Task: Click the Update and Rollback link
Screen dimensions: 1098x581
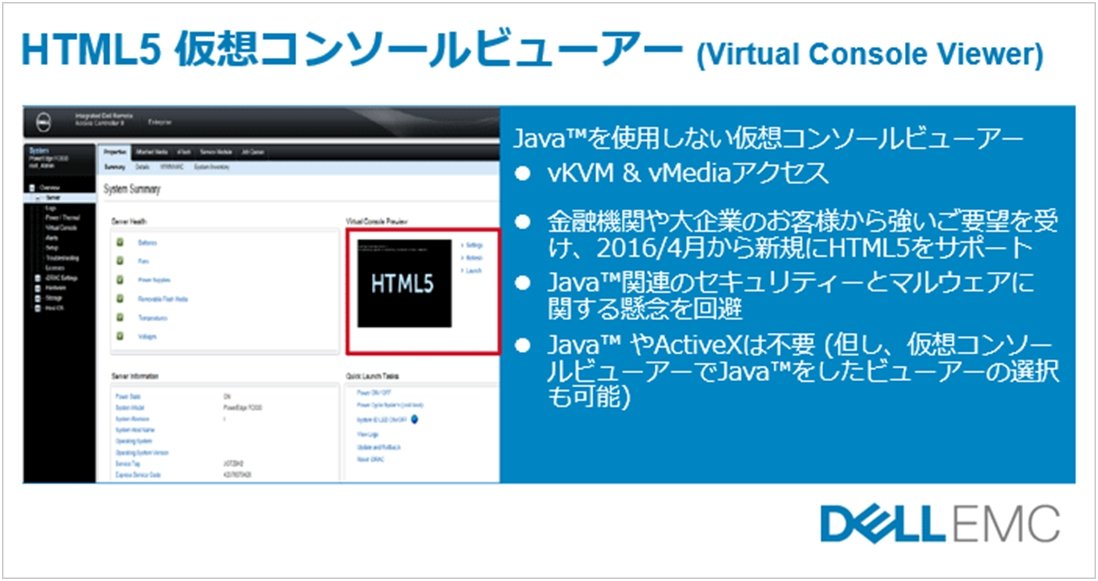Action: point(378,447)
